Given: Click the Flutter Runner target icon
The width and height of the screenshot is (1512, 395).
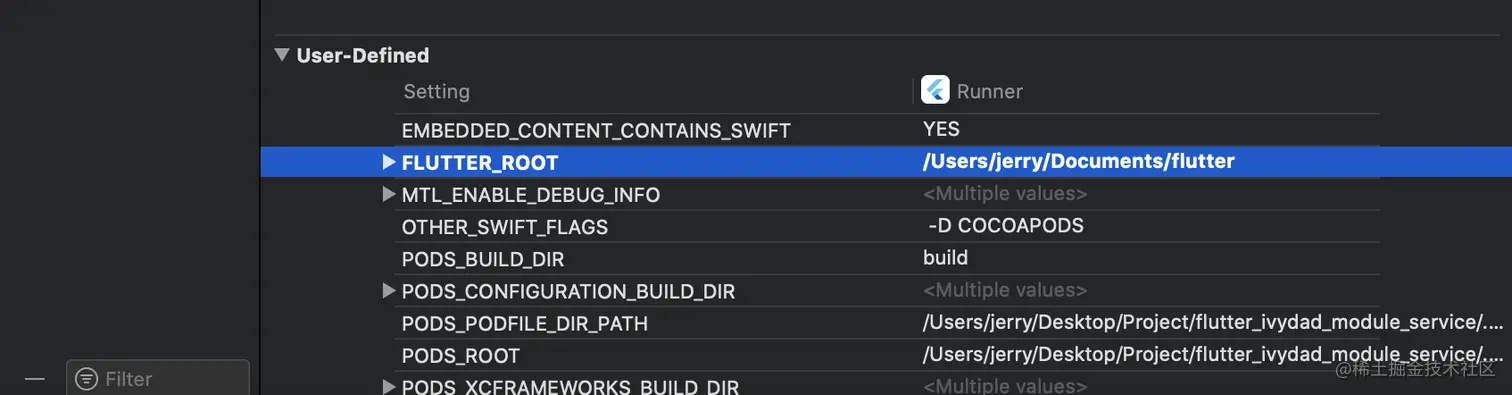Looking at the screenshot, I should 935,90.
